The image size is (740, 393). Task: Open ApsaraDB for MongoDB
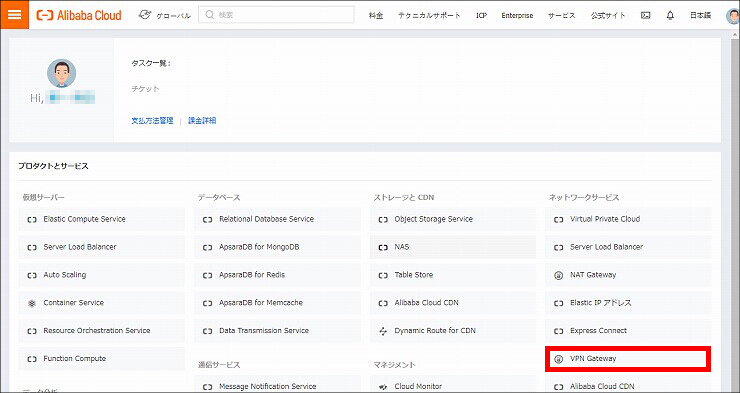pyautogui.click(x=278, y=247)
